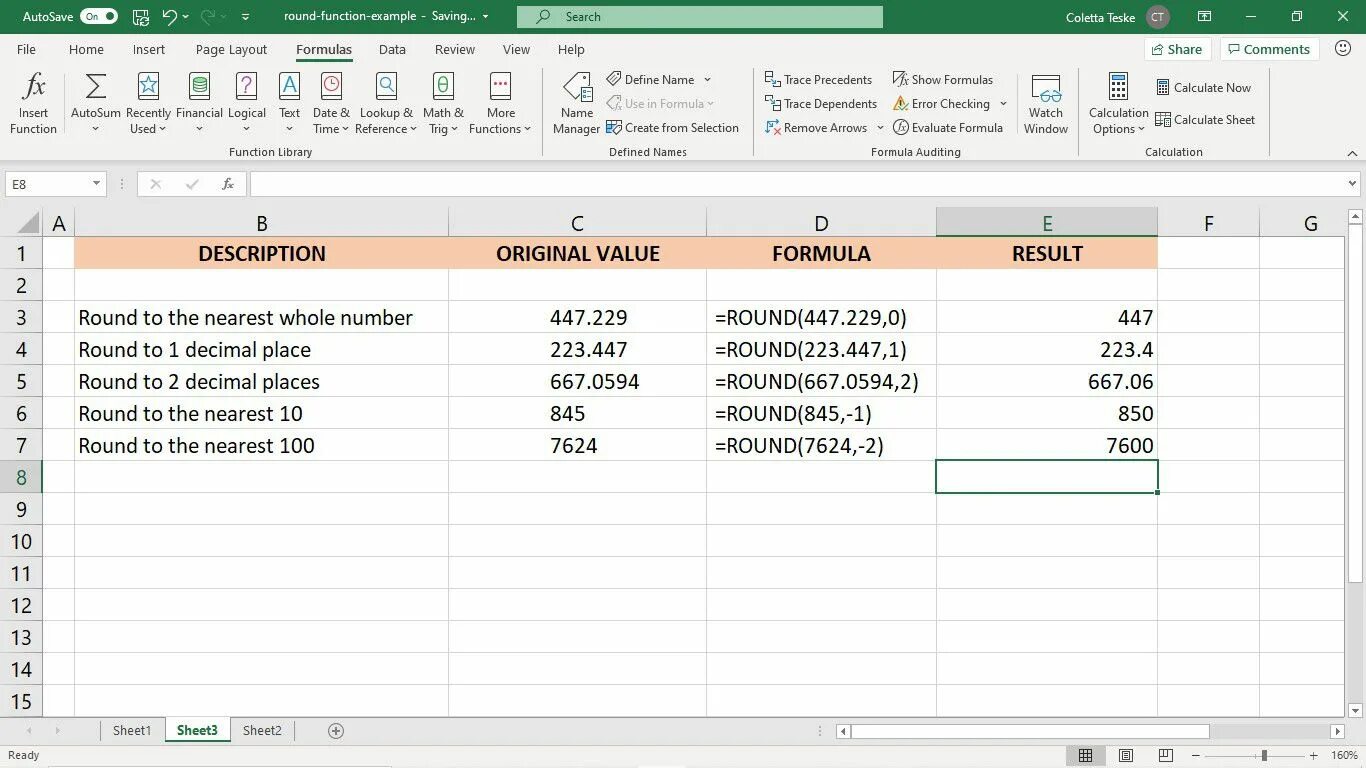Toggle the AutoSave switch
The height and width of the screenshot is (768, 1366).
[98, 17]
